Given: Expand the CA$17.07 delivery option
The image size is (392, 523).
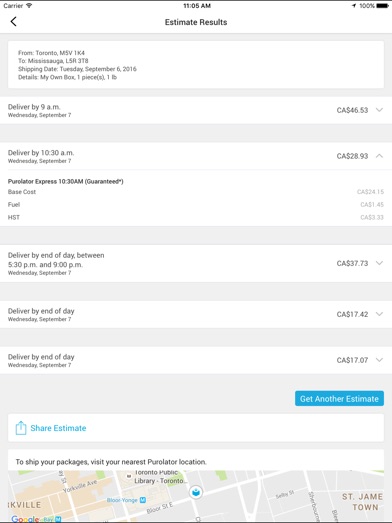Looking at the screenshot, I should pyautogui.click(x=379, y=360).
